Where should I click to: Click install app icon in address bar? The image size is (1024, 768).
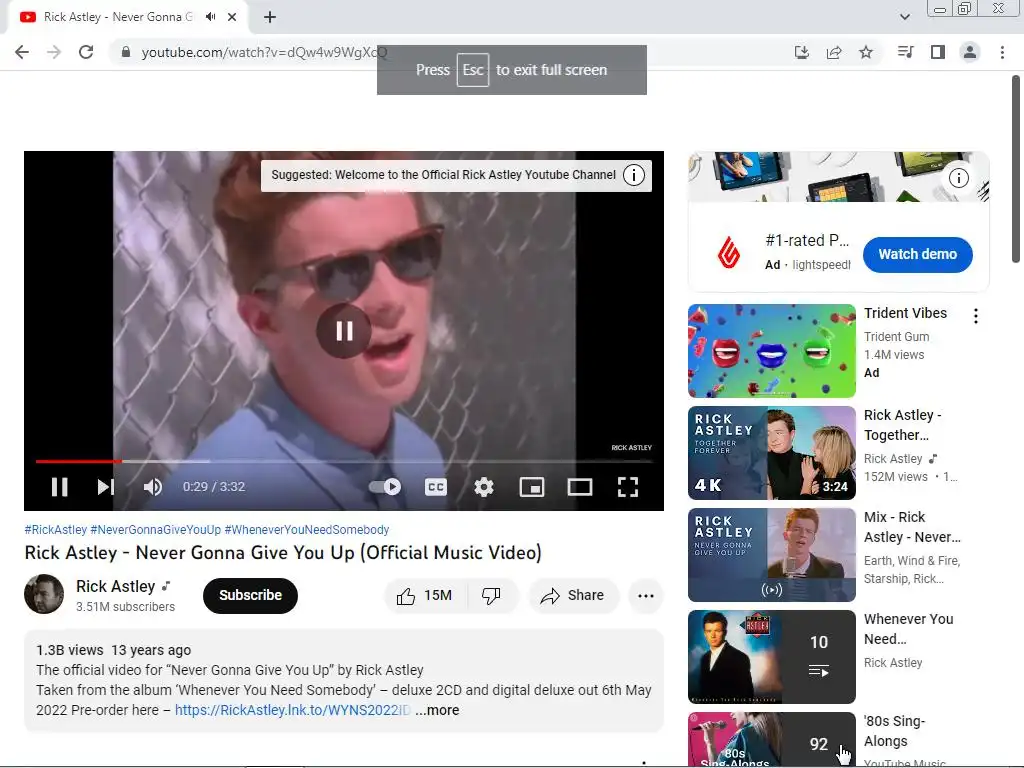tap(801, 52)
